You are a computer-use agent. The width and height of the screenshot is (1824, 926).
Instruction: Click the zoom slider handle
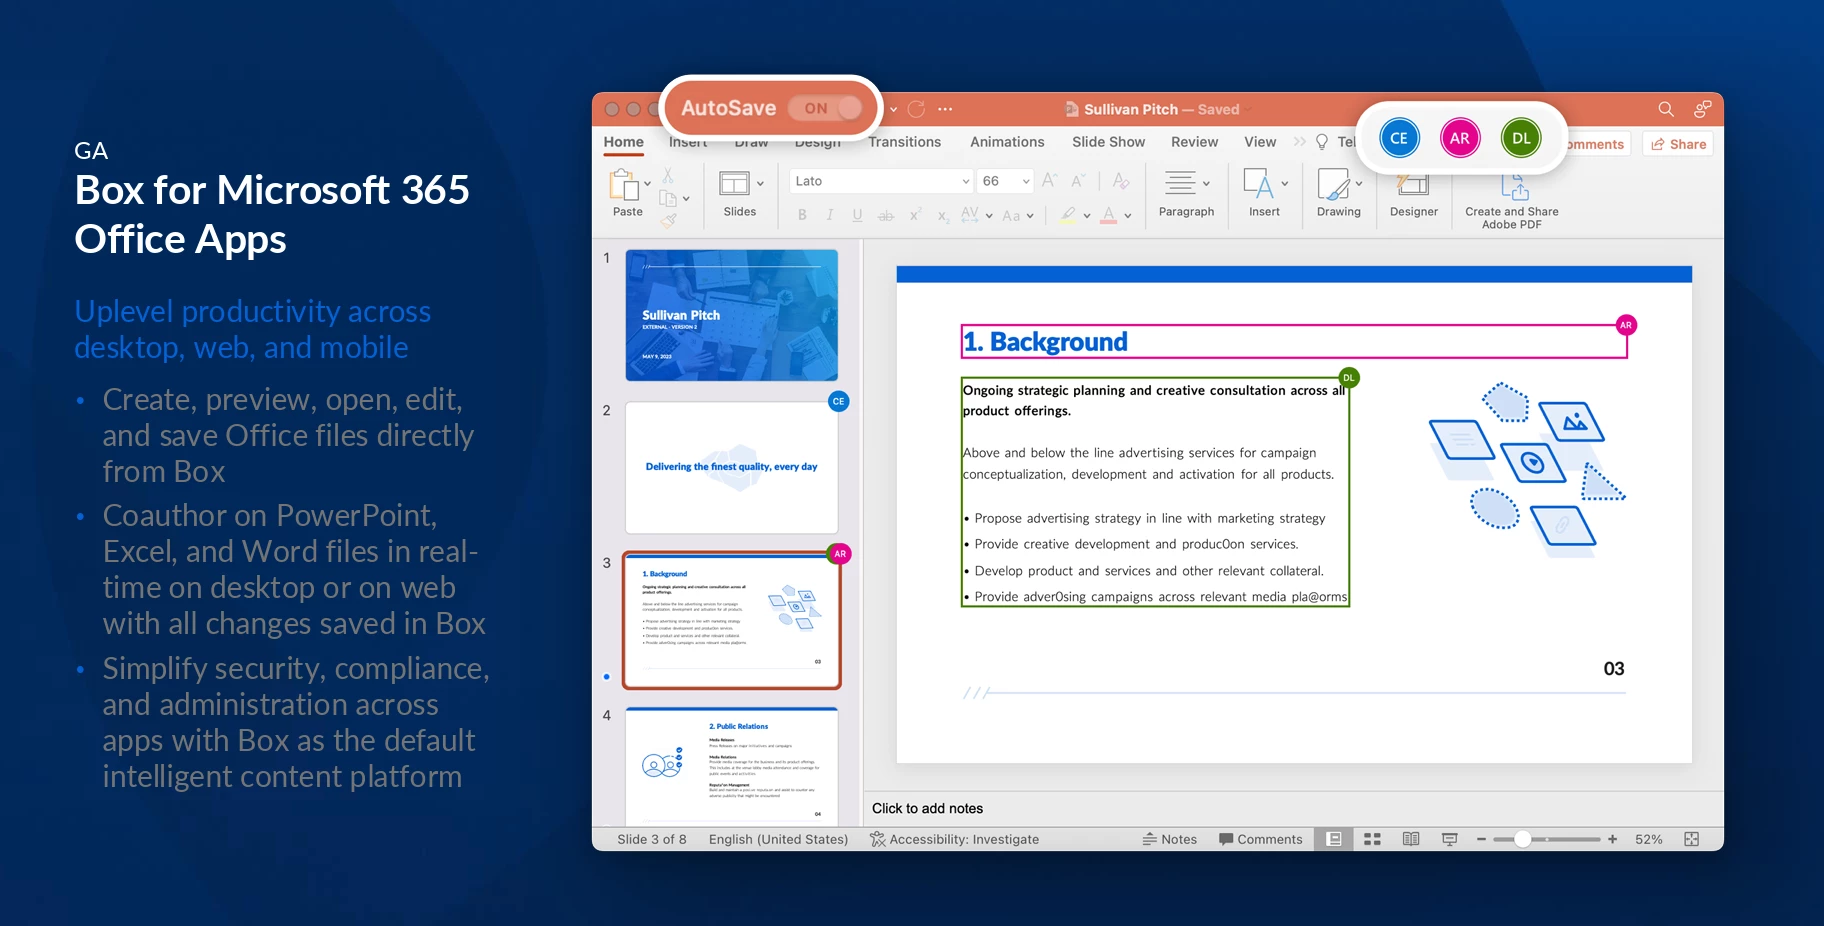coord(1522,839)
